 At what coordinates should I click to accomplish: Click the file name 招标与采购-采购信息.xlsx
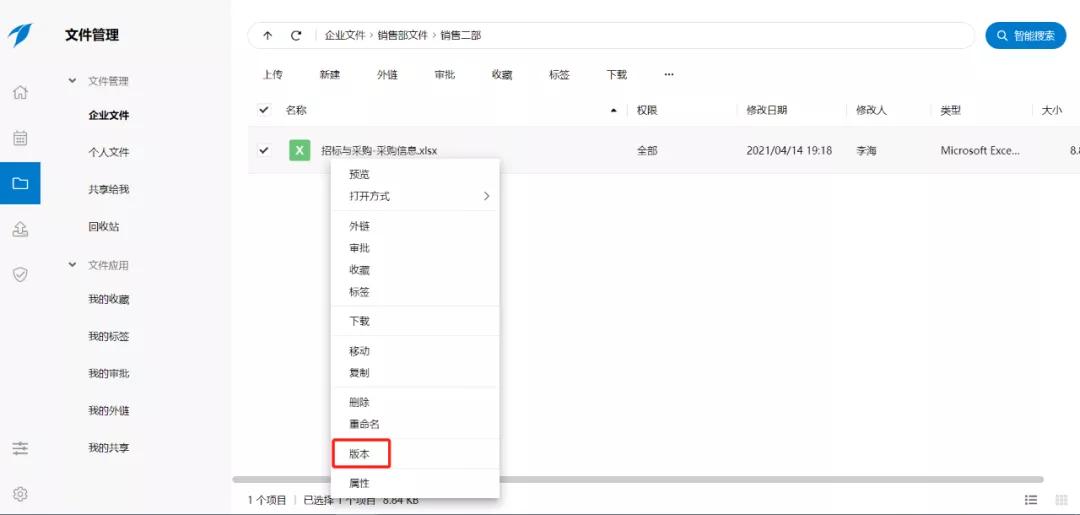click(x=380, y=150)
